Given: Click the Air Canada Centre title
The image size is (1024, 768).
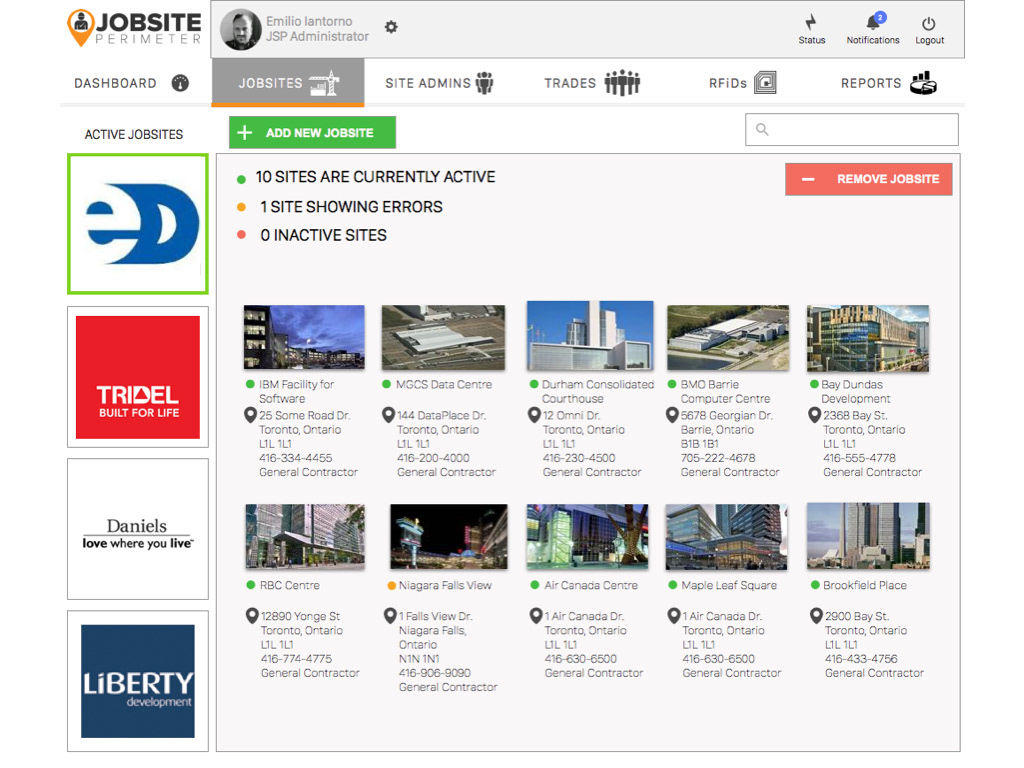Looking at the screenshot, I should pos(591,586).
